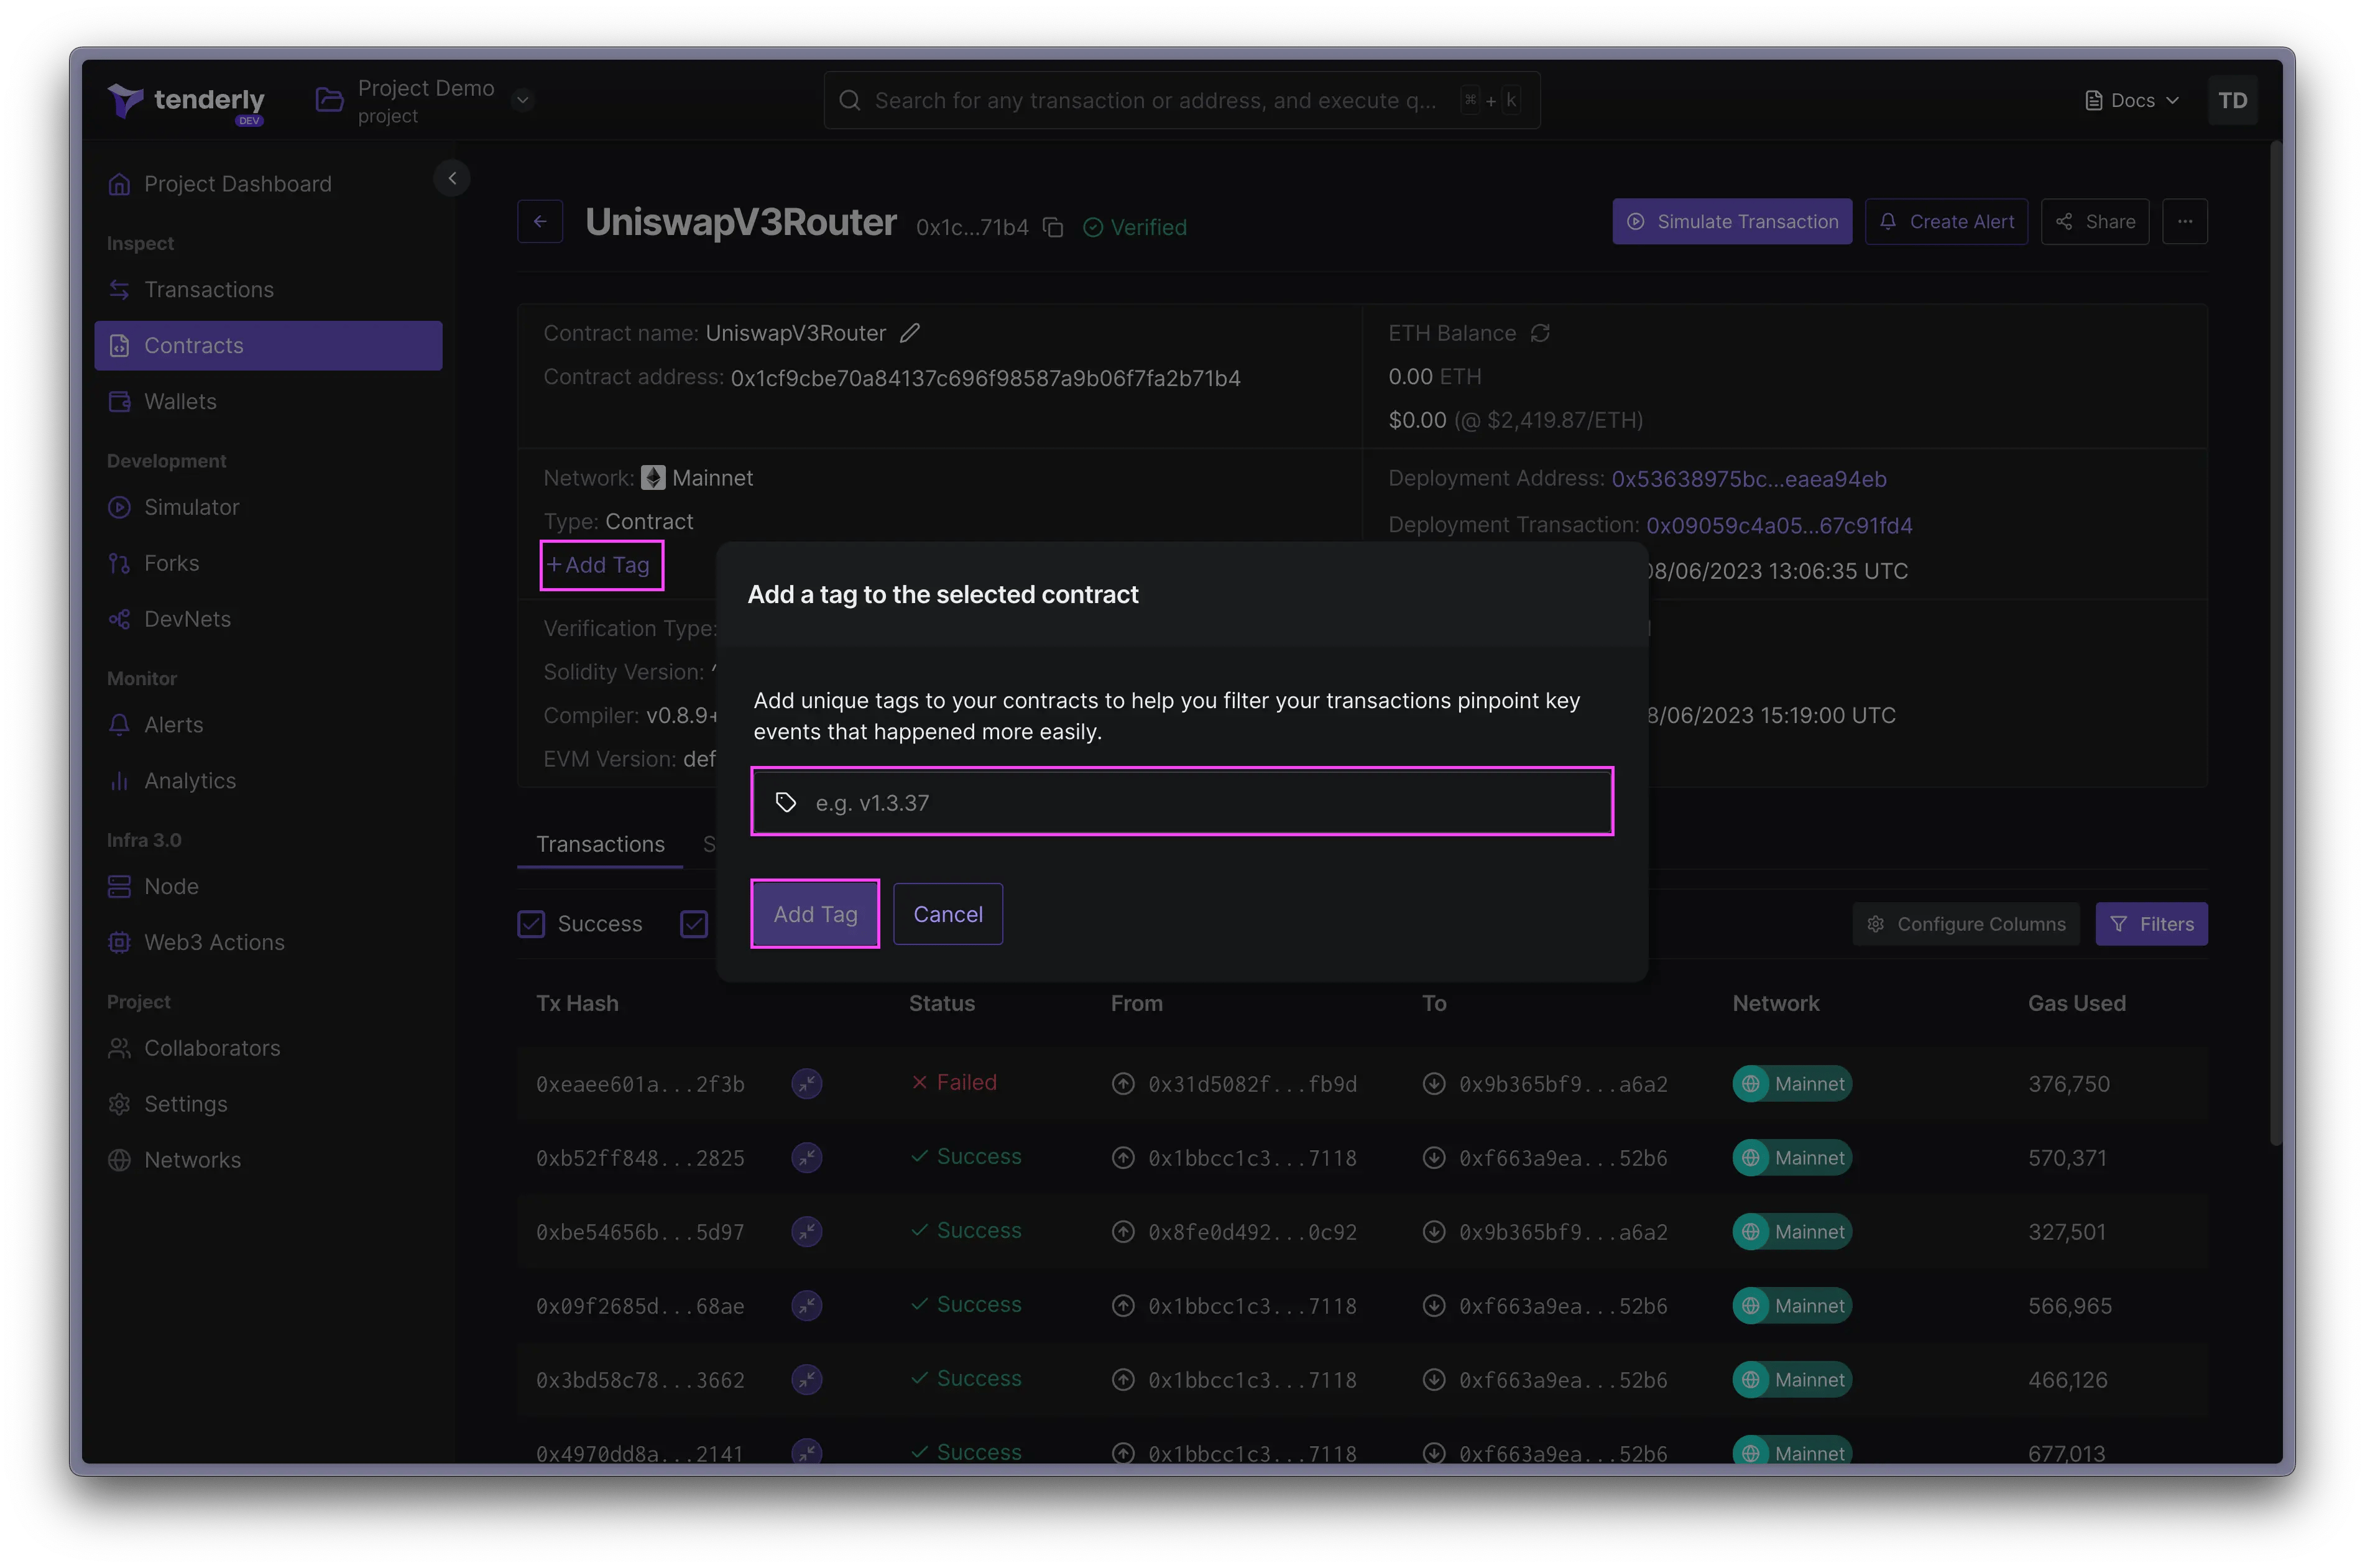Screen dimensions: 2365x1568
Task: Open the Filters button
Action: click(2152, 924)
